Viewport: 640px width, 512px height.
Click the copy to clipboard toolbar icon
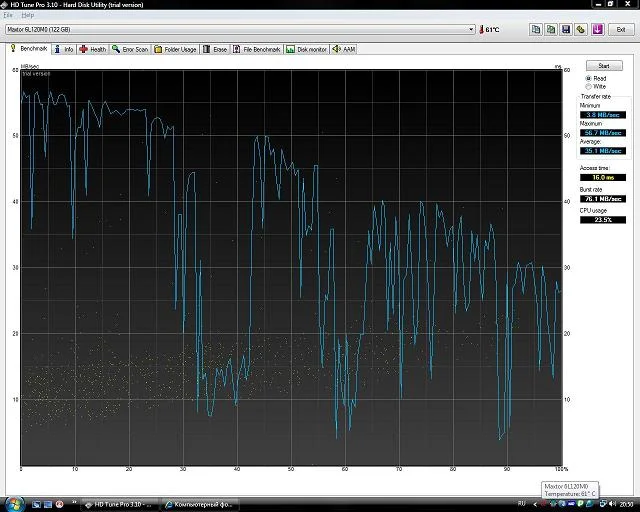pyautogui.click(x=536, y=30)
